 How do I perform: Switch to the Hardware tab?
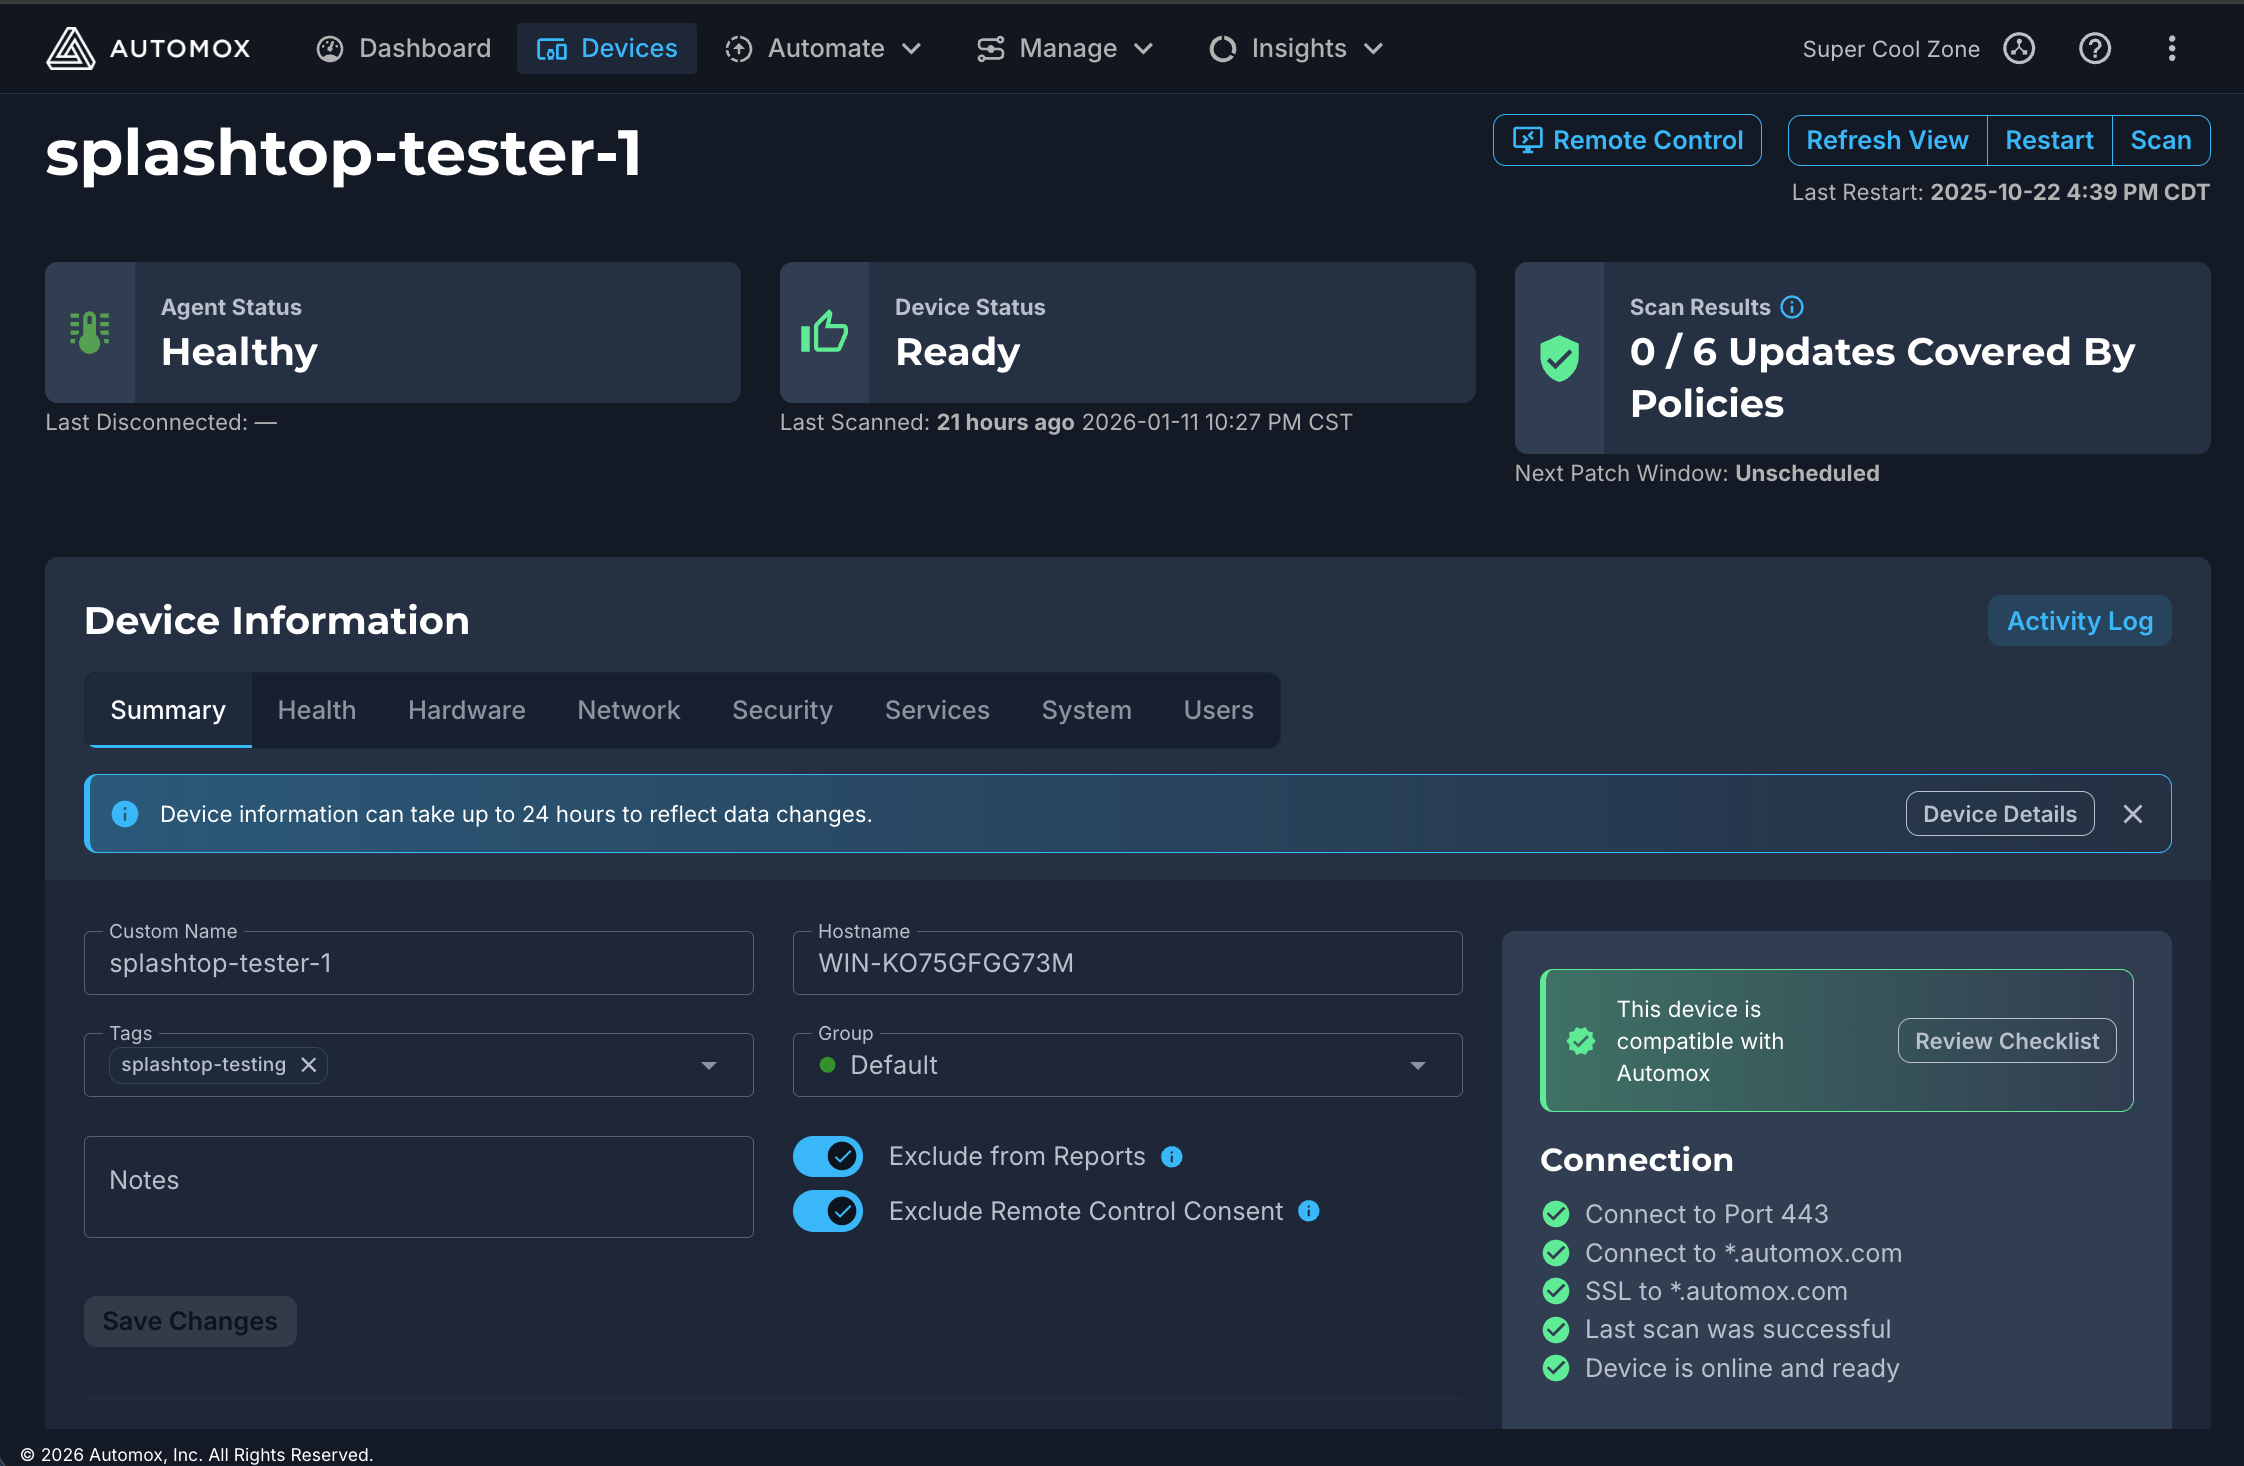point(467,710)
